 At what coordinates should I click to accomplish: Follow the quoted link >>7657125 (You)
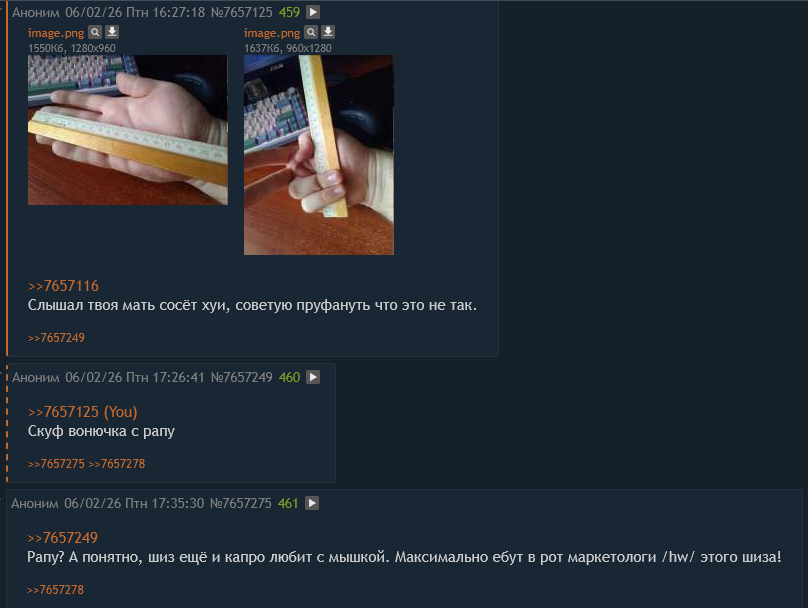tap(82, 412)
